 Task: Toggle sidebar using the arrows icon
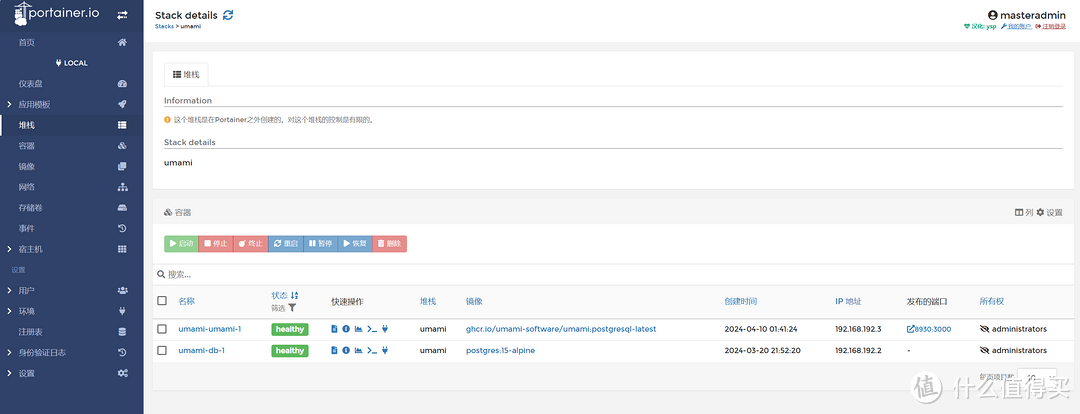tap(122, 15)
